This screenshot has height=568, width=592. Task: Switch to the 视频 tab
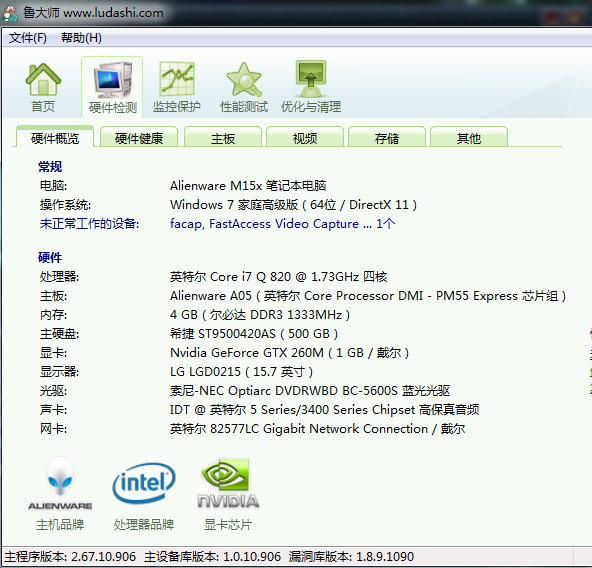(x=305, y=137)
